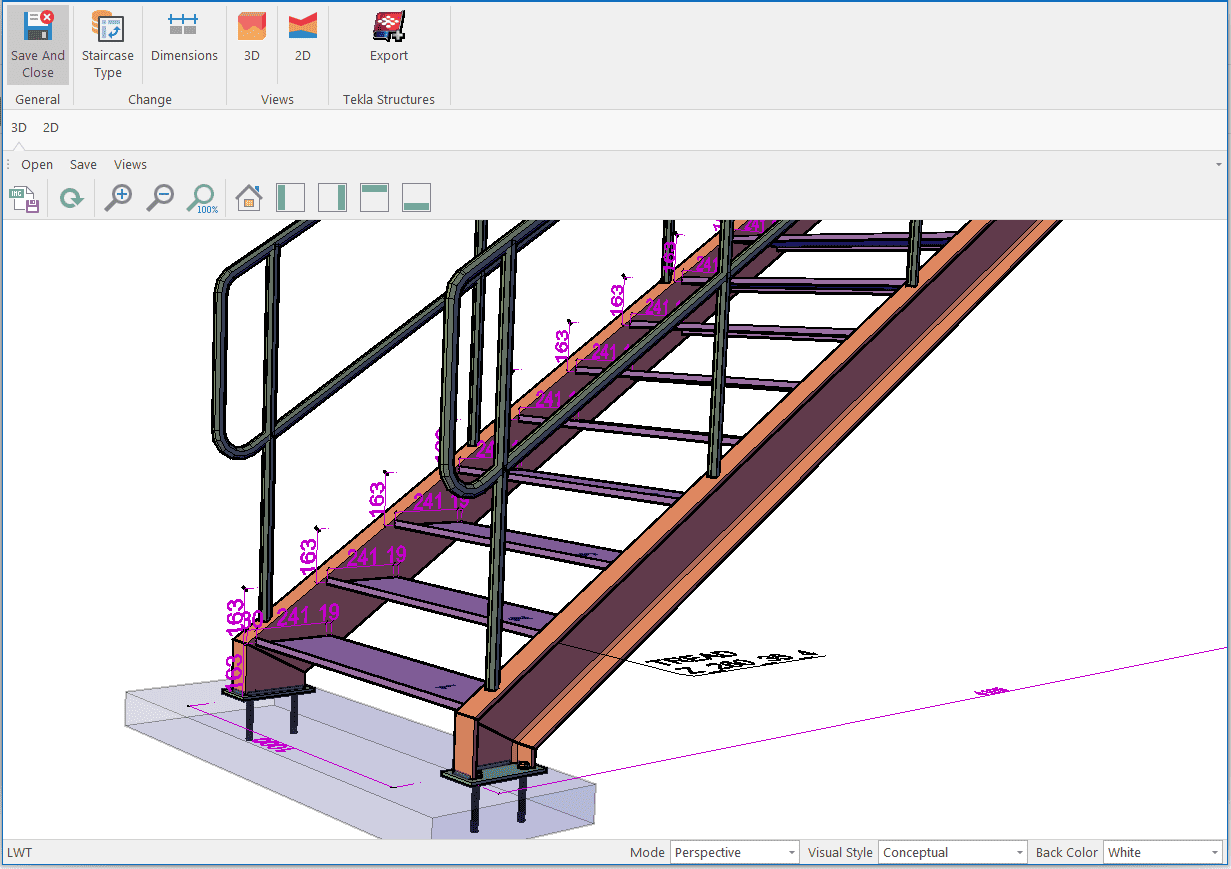
Task: Export model to Tekla Structures
Action: pyautogui.click(x=389, y=40)
